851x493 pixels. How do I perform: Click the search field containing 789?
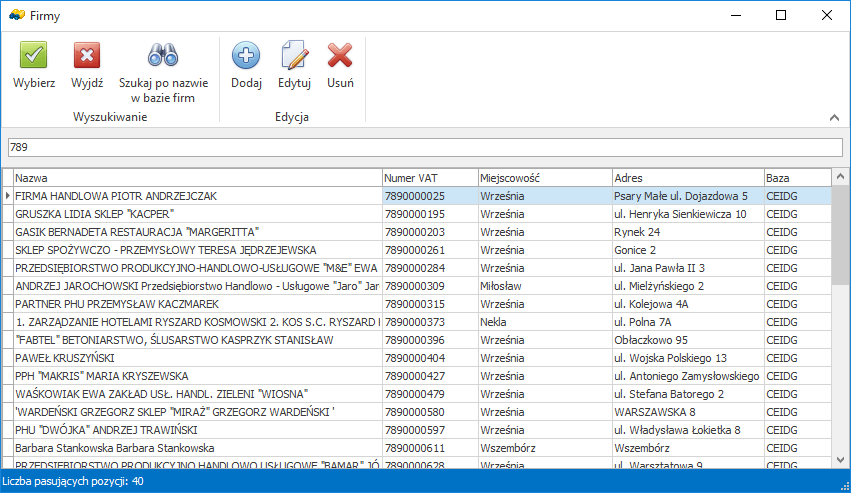click(424, 148)
